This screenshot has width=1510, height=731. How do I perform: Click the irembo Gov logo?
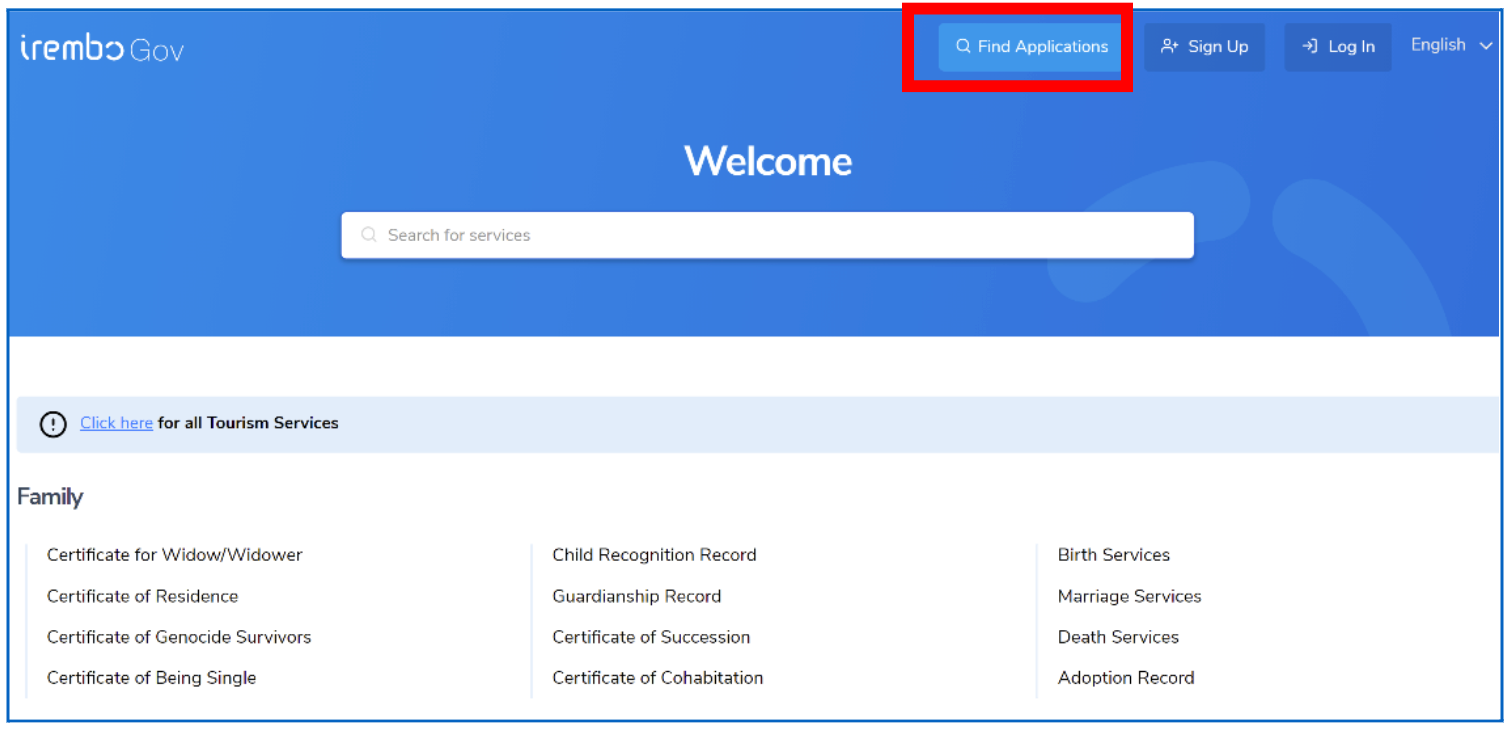click(x=101, y=45)
